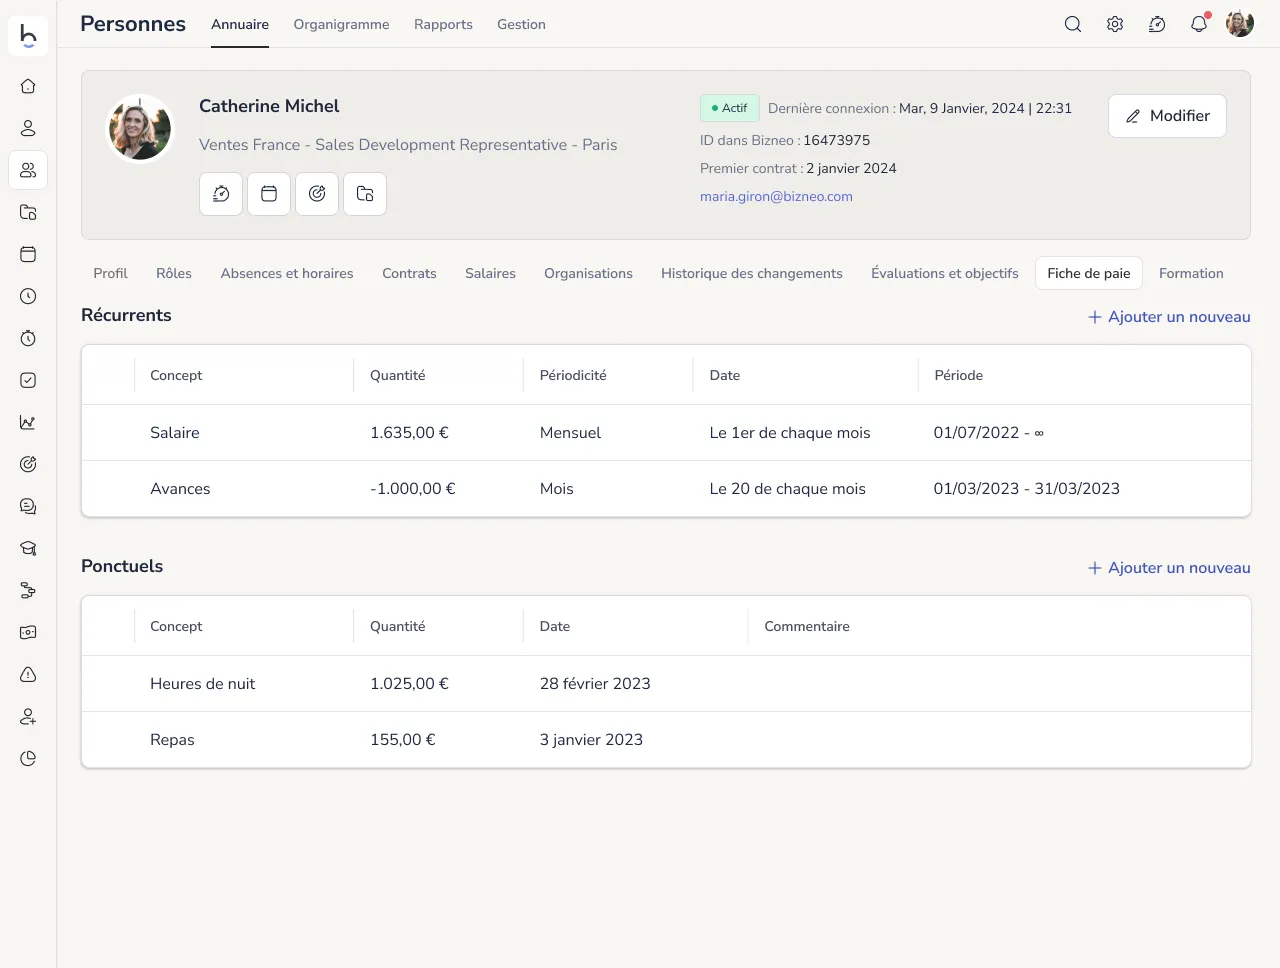Open the search magnifier in top bar

click(1073, 24)
